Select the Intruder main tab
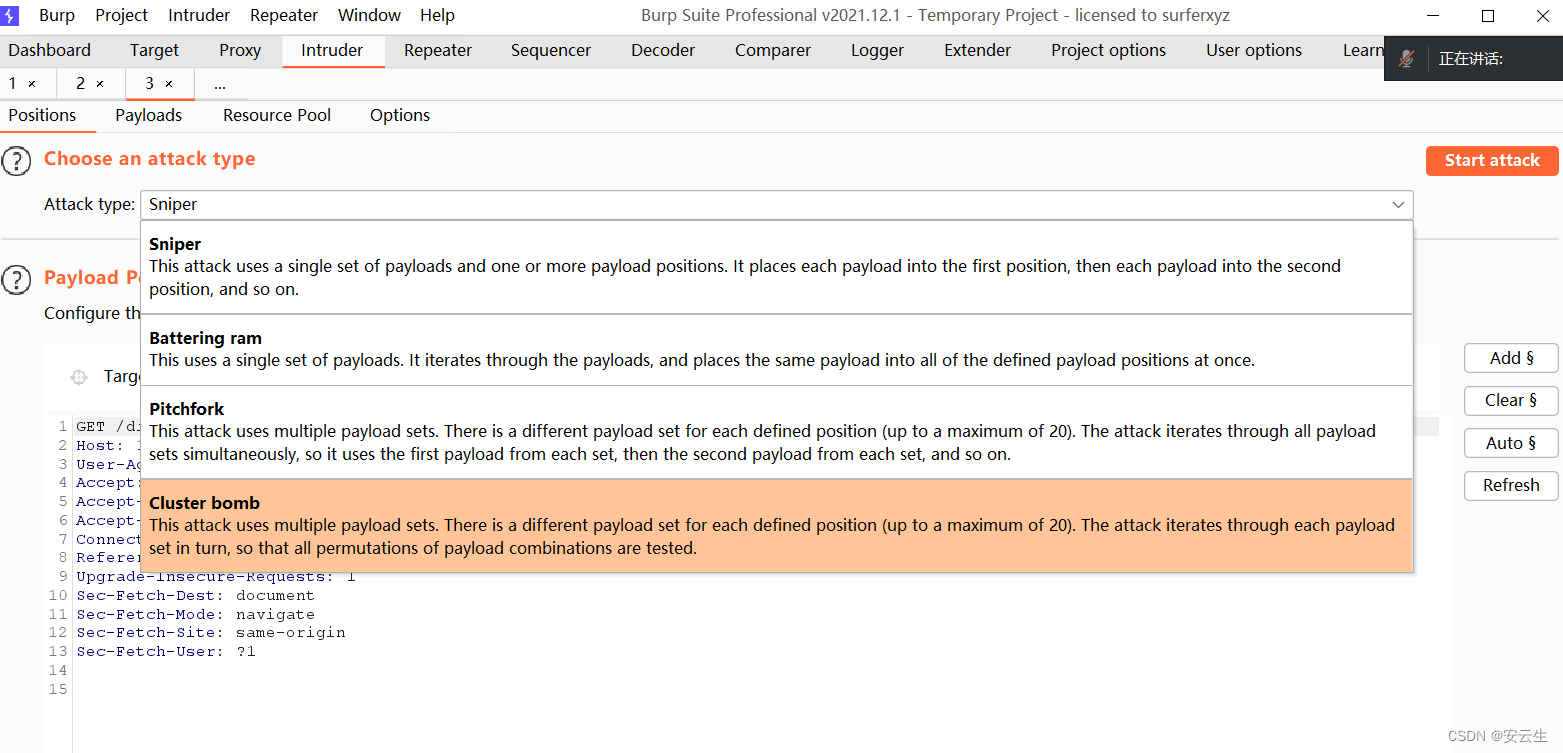 pyautogui.click(x=332, y=50)
